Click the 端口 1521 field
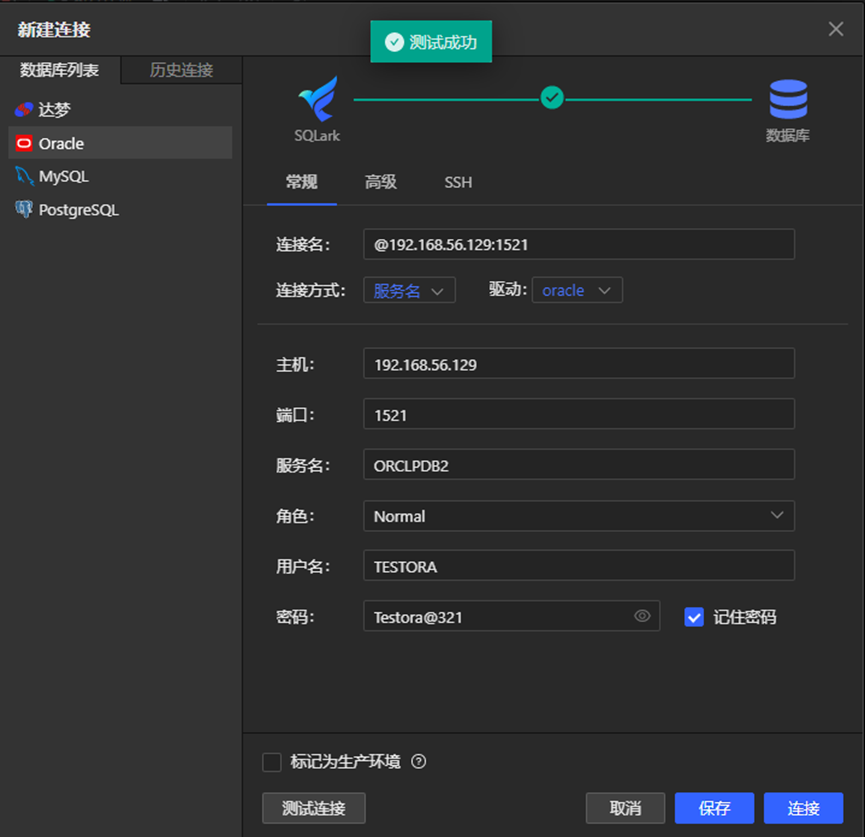The height and width of the screenshot is (837, 865). pyautogui.click(x=579, y=414)
